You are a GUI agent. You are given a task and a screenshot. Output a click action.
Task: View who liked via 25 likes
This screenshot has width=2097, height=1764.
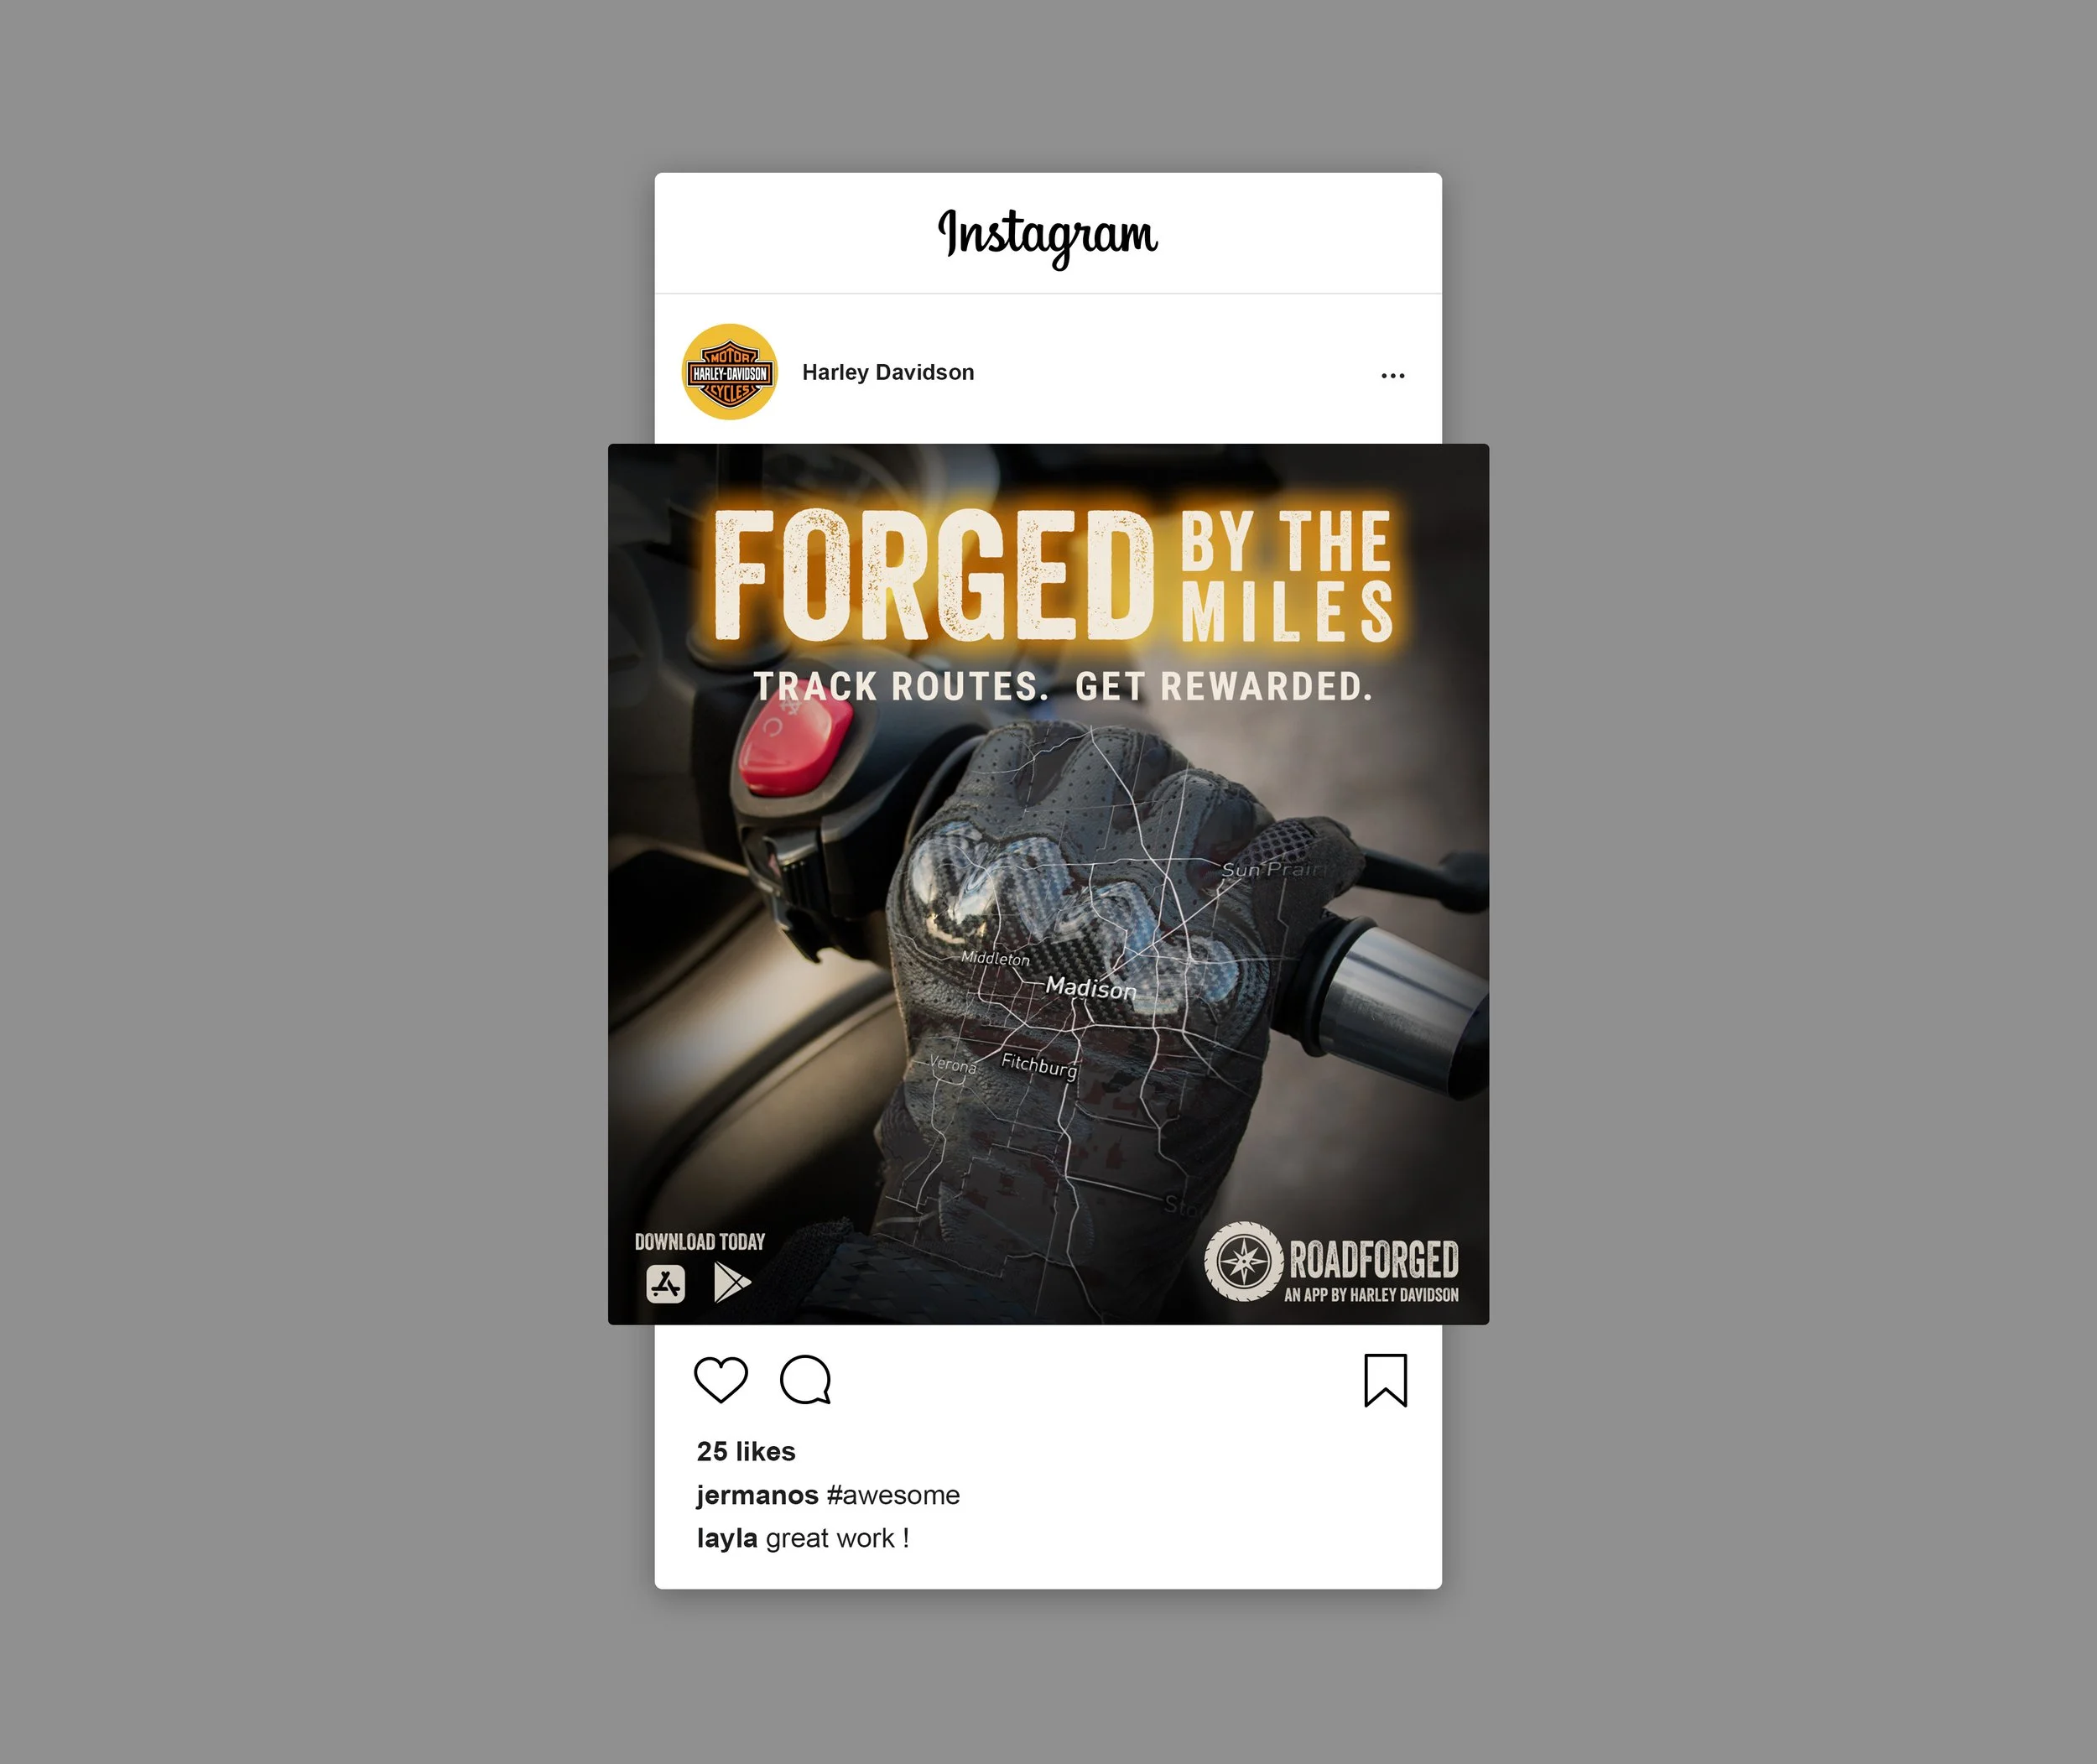click(x=746, y=1451)
